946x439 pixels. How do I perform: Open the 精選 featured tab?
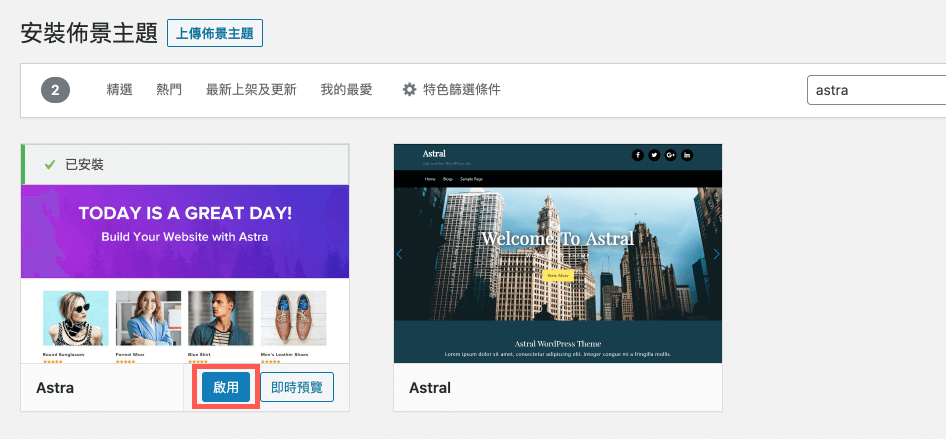[119, 90]
